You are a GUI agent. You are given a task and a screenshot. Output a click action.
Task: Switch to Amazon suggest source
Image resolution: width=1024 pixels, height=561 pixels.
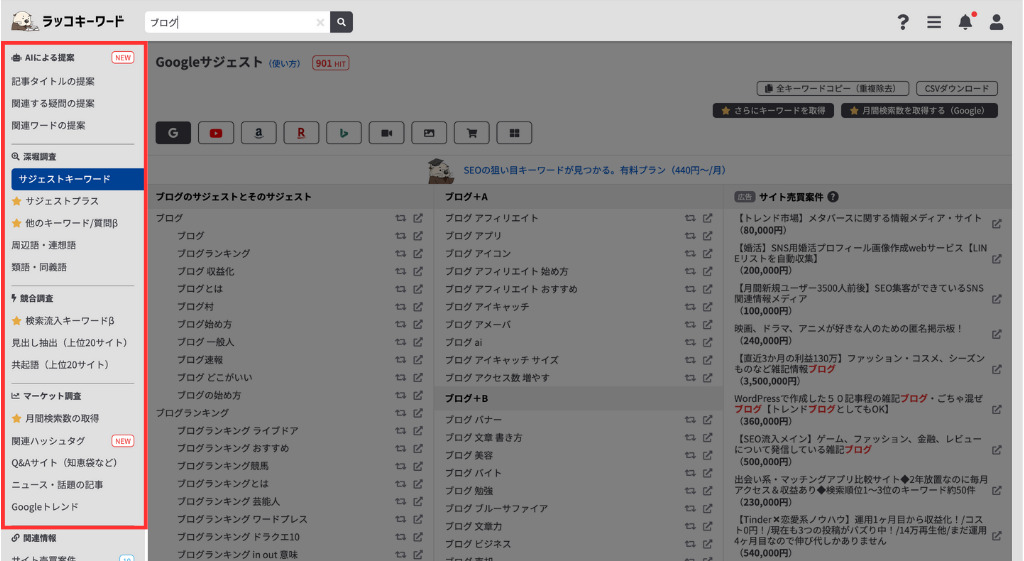259,133
